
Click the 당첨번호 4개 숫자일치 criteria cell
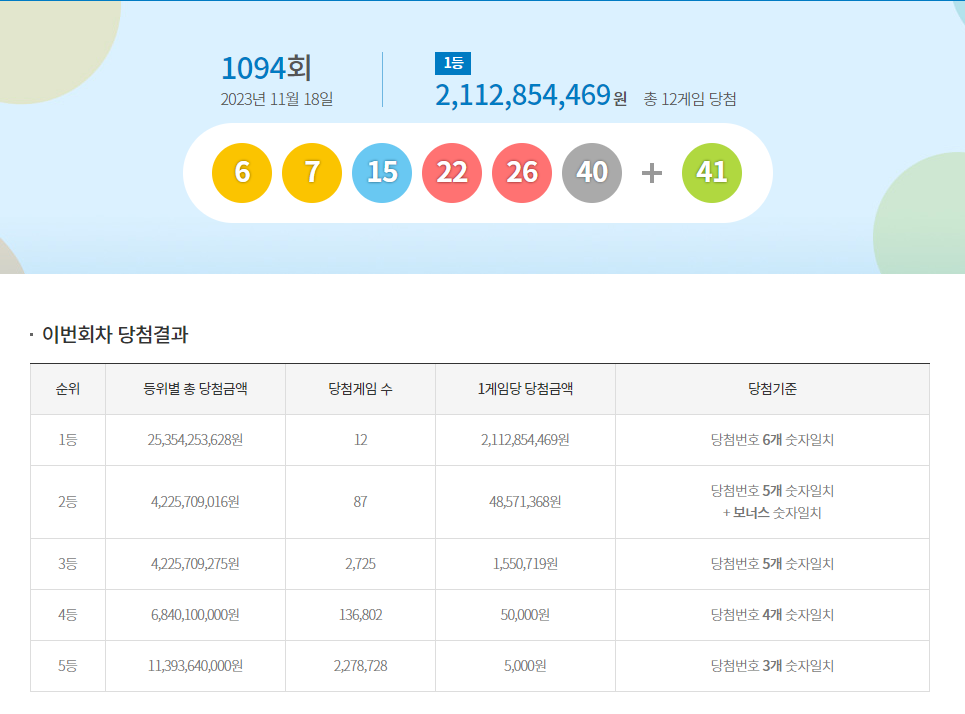tap(772, 616)
